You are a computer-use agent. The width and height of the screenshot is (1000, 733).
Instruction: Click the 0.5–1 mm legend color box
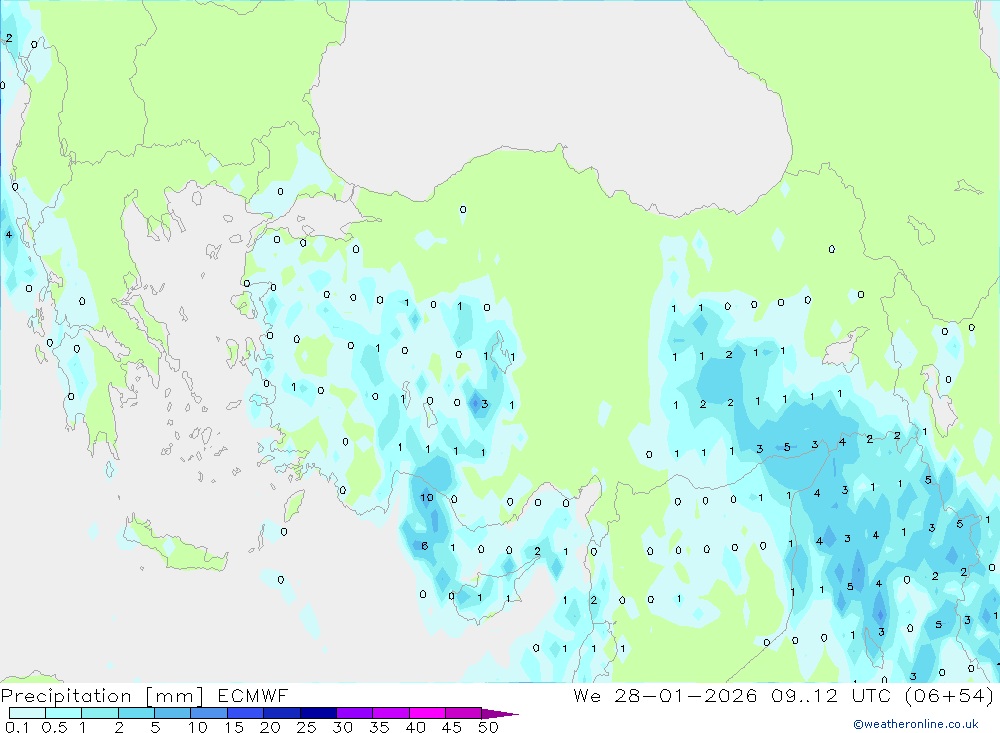(x=64, y=713)
